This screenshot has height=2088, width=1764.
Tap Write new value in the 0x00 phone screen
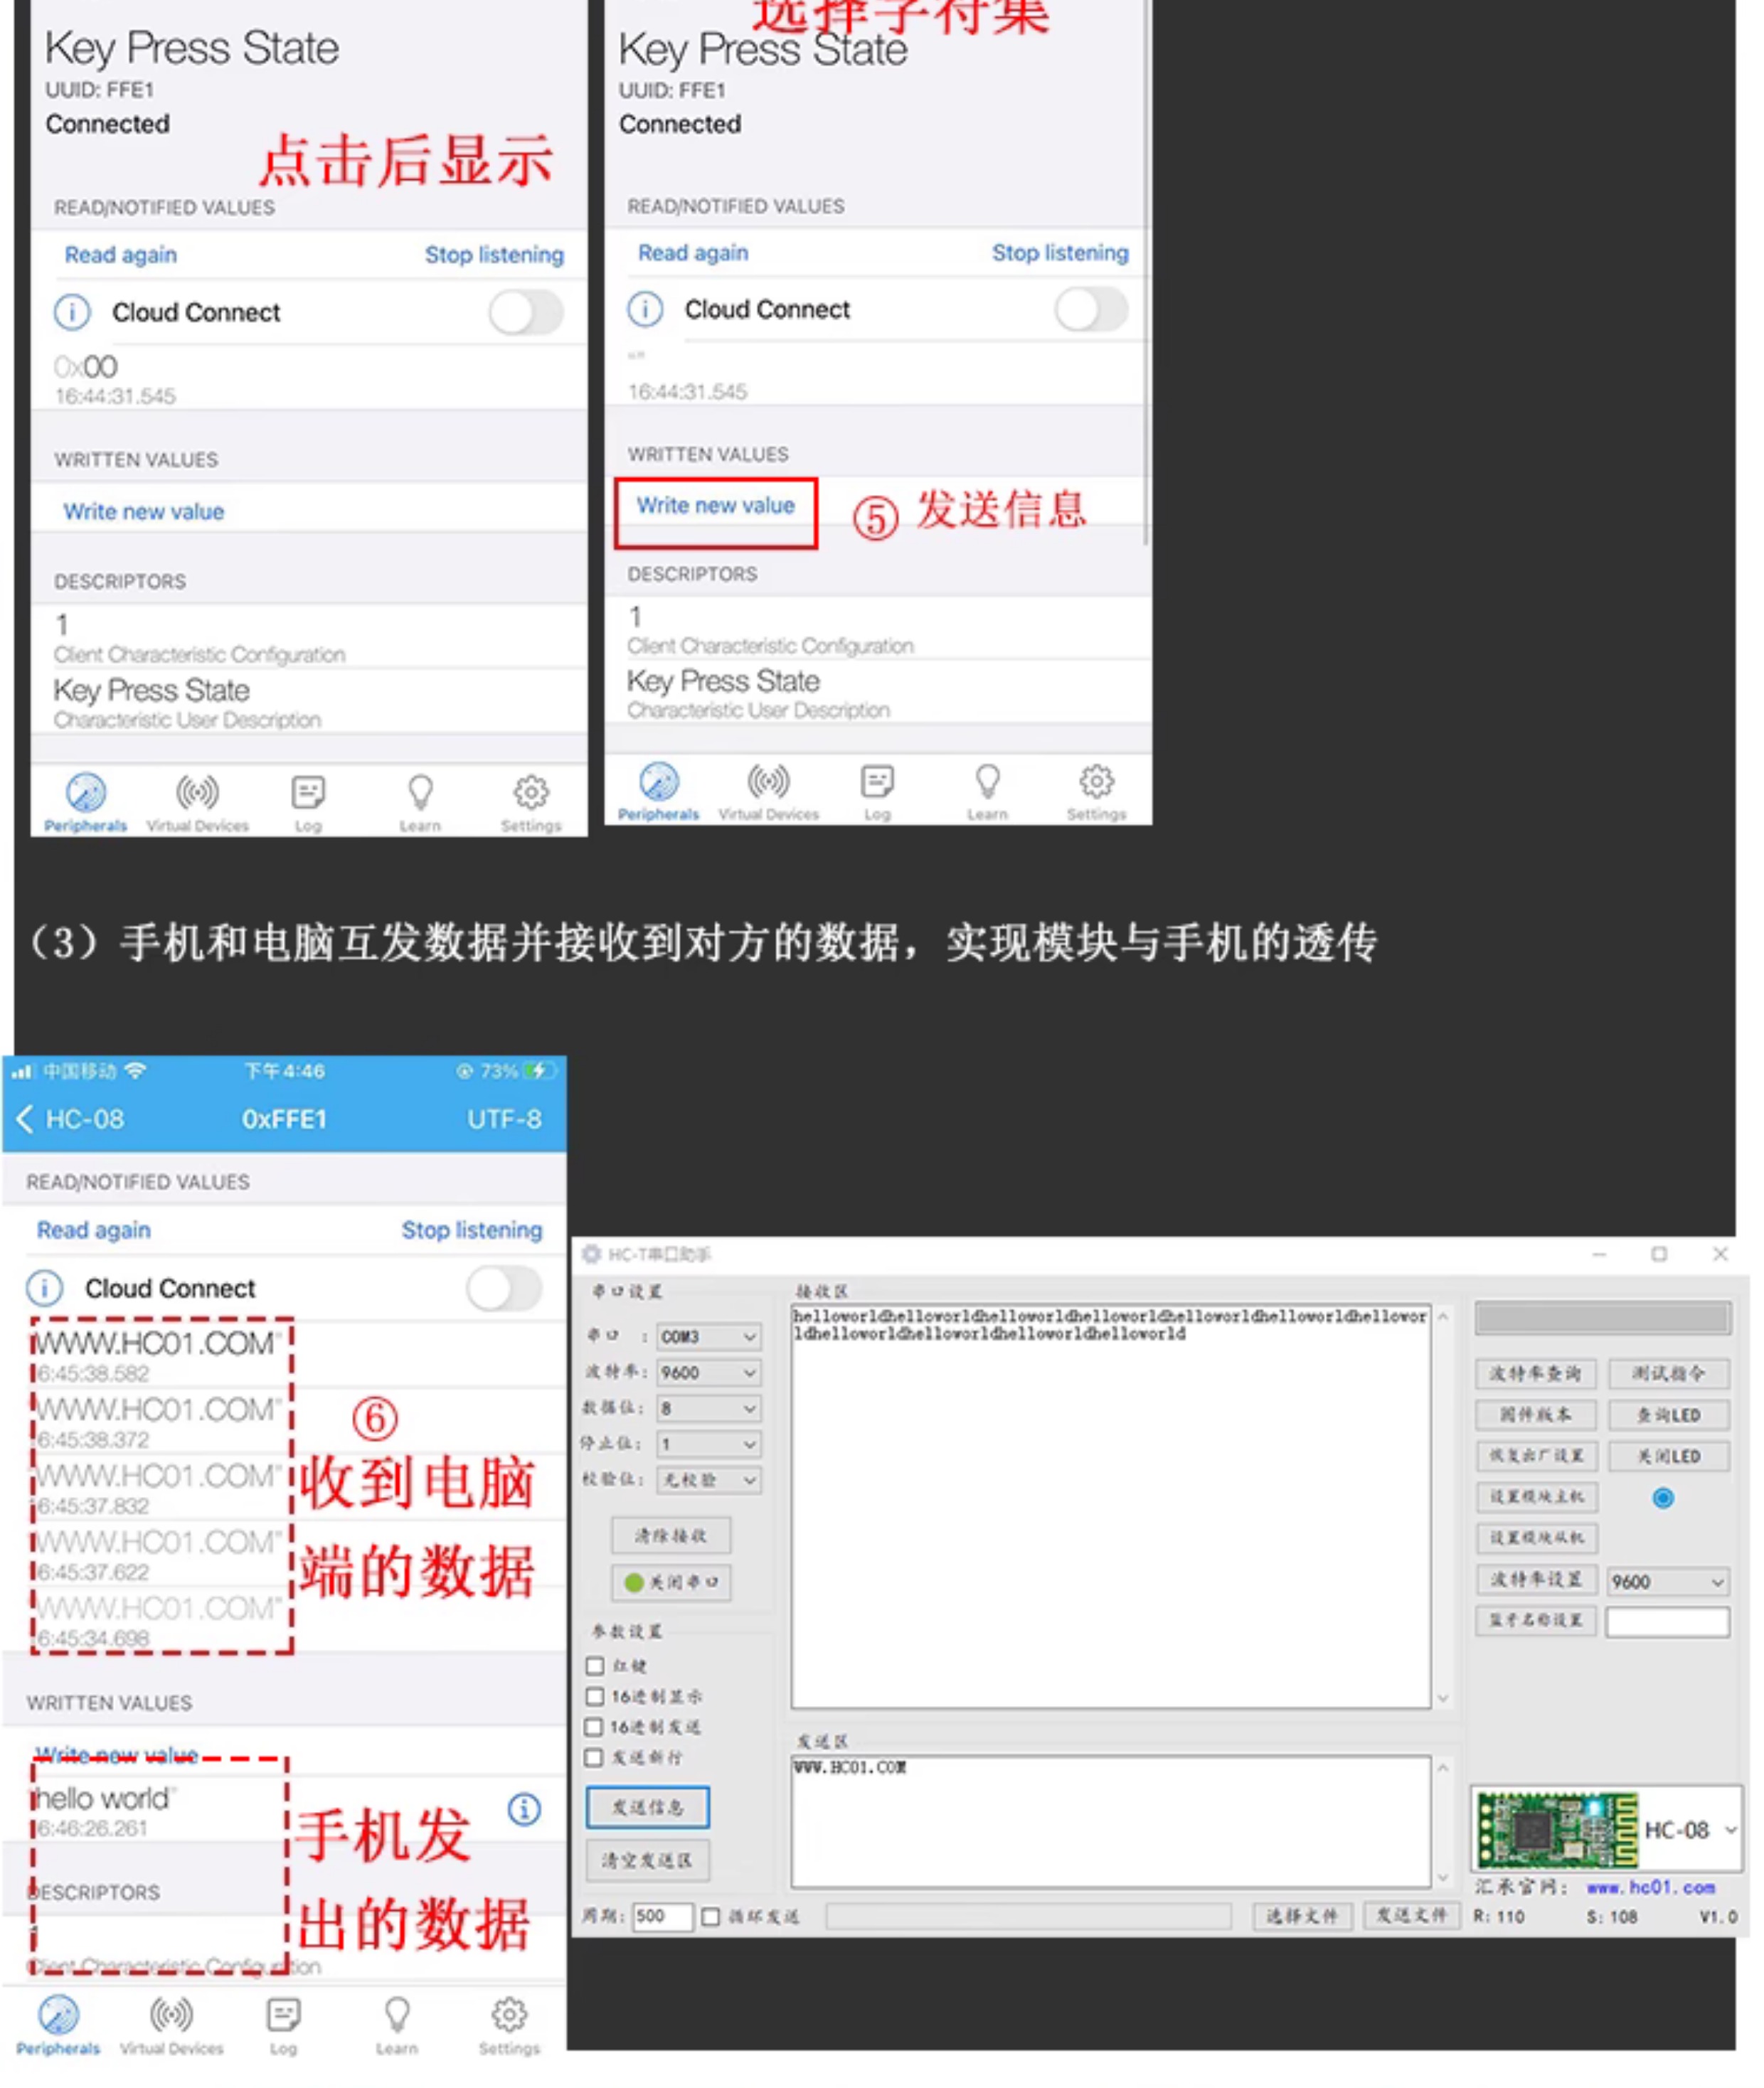click(144, 511)
